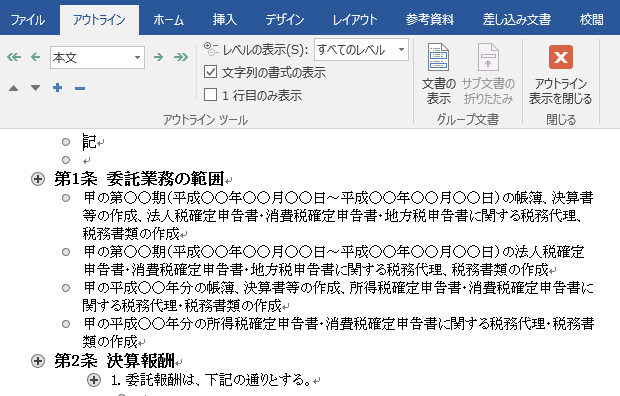Promote to Heading 1 double-left arrow
Viewport: 620px width, 396px height.
(14, 57)
